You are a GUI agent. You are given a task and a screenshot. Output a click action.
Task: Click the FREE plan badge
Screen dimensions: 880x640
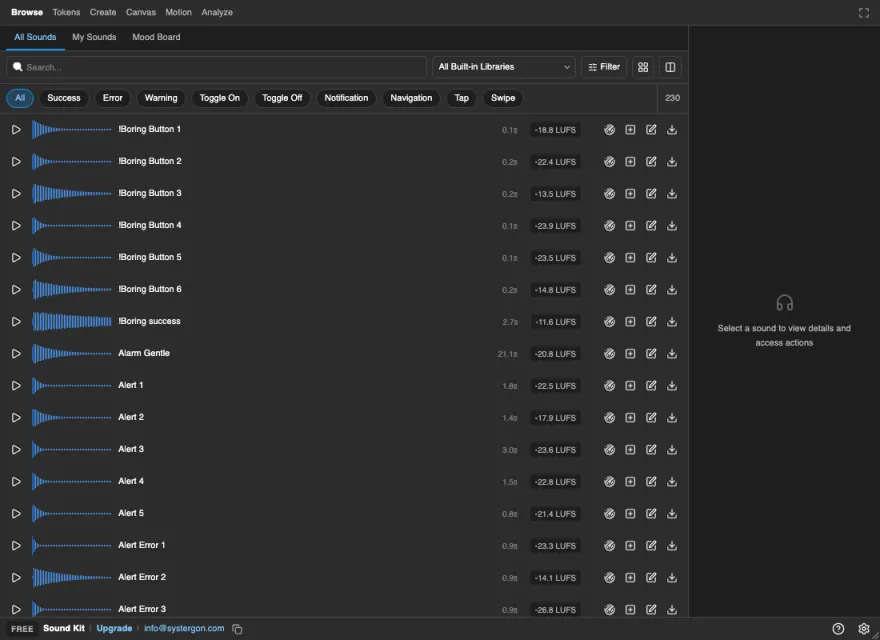click(22, 629)
